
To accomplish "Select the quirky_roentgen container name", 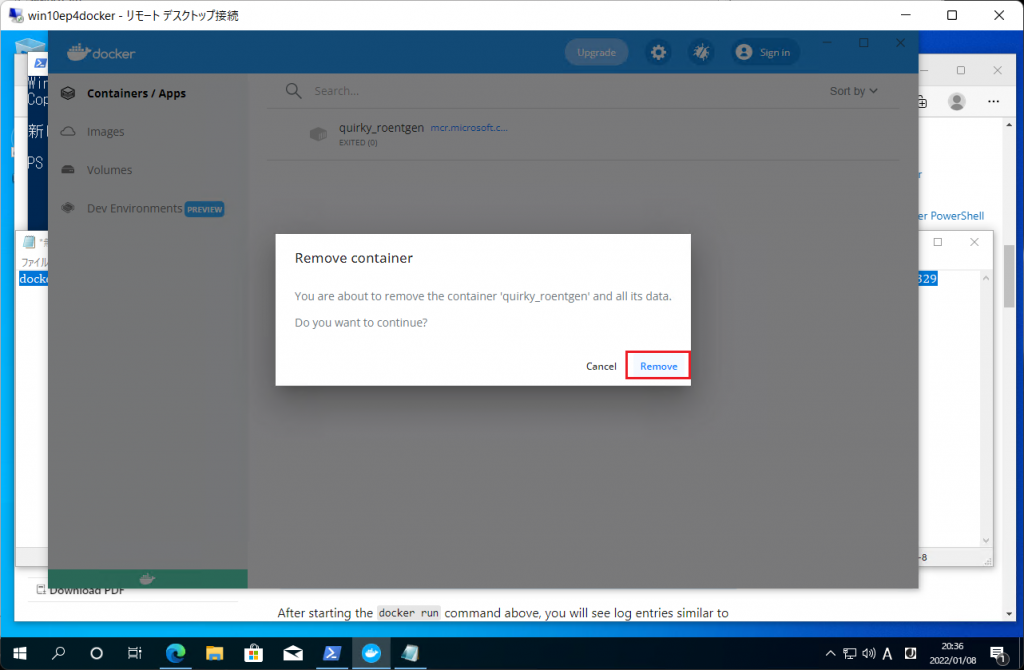I will click(381, 127).
